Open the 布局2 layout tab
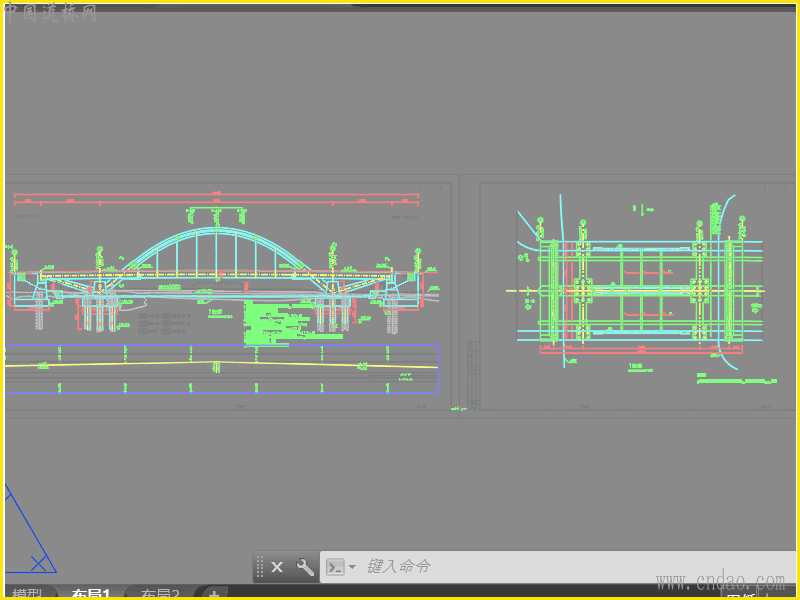Image resolution: width=800 pixels, height=600 pixels. (x=160, y=594)
